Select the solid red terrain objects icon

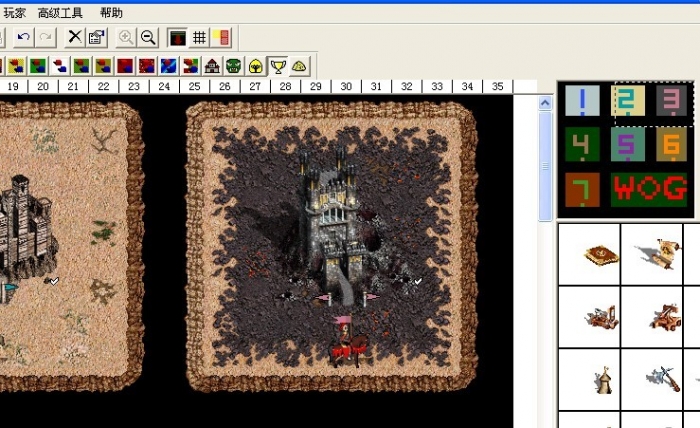(x=125, y=66)
